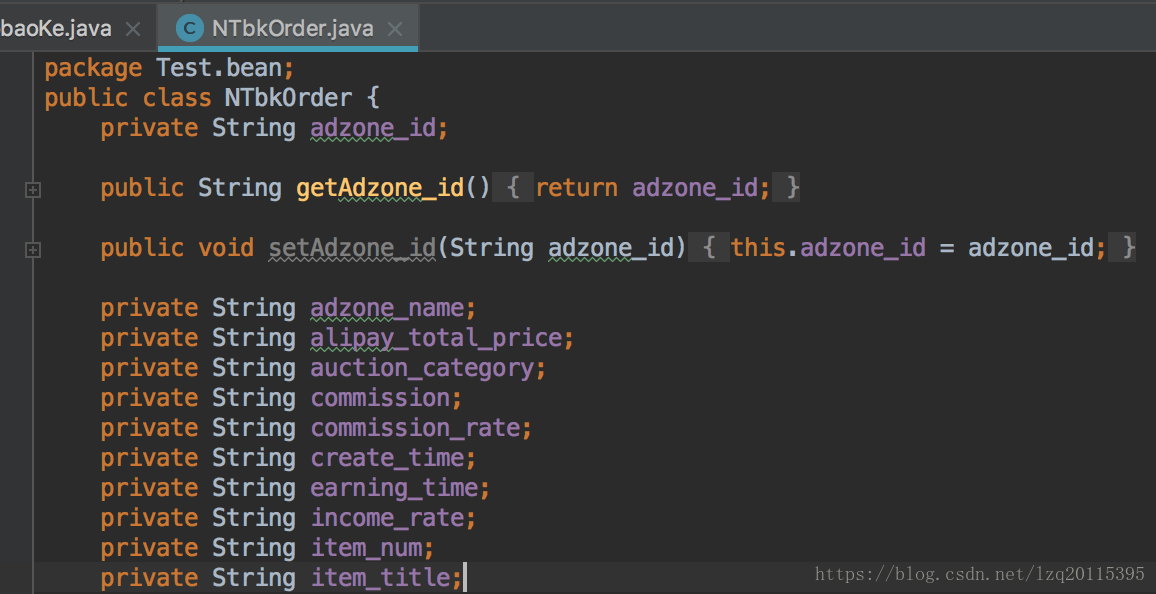Click the alipay_total_price field
This screenshot has height=594, width=1156.
pos(436,338)
